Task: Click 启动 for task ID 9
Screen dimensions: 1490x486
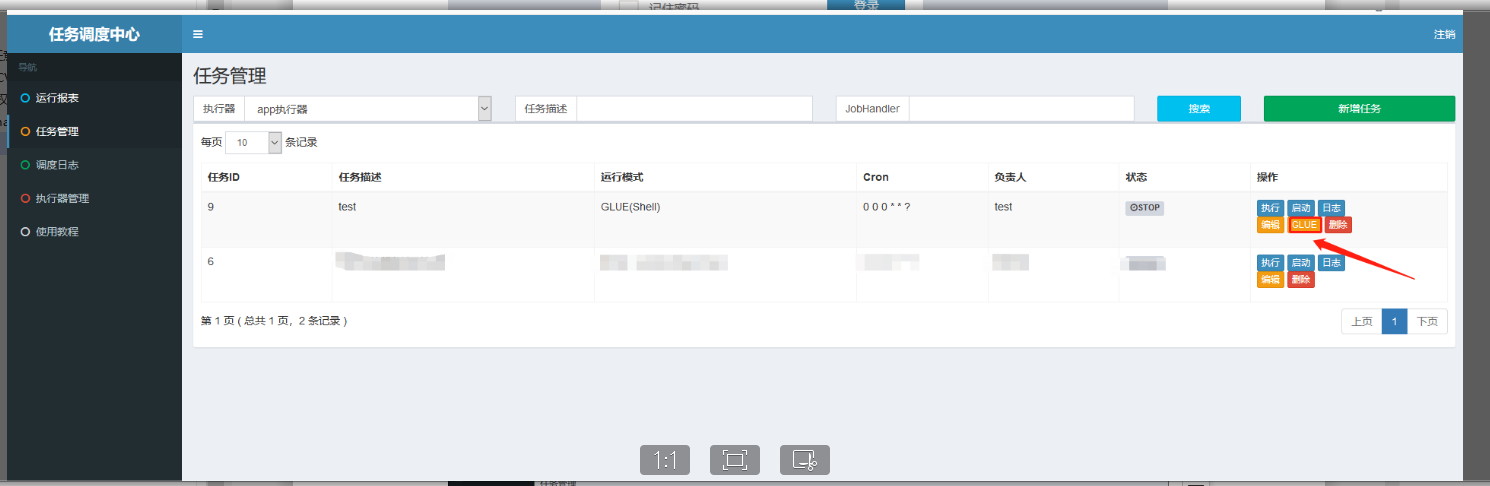Action: pyautogui.click(x=1300, y=208)
